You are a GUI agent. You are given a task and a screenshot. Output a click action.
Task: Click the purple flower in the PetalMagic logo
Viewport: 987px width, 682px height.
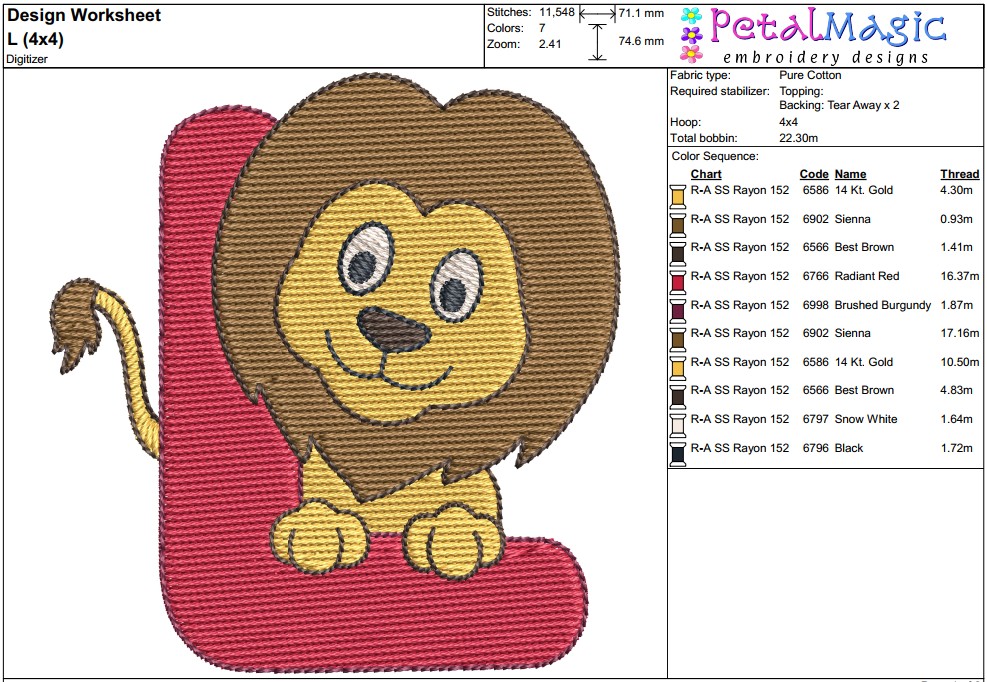(x=691, y=35)
